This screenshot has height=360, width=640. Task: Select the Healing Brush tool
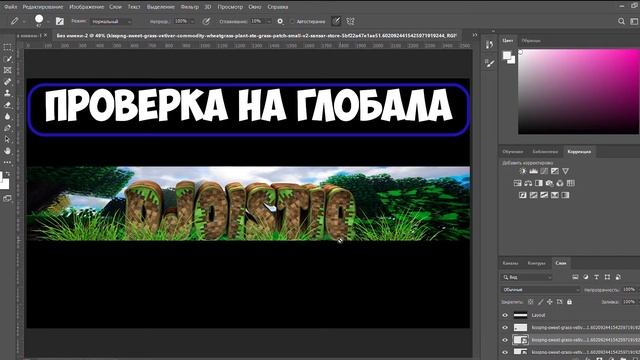[x=7, y=82]
